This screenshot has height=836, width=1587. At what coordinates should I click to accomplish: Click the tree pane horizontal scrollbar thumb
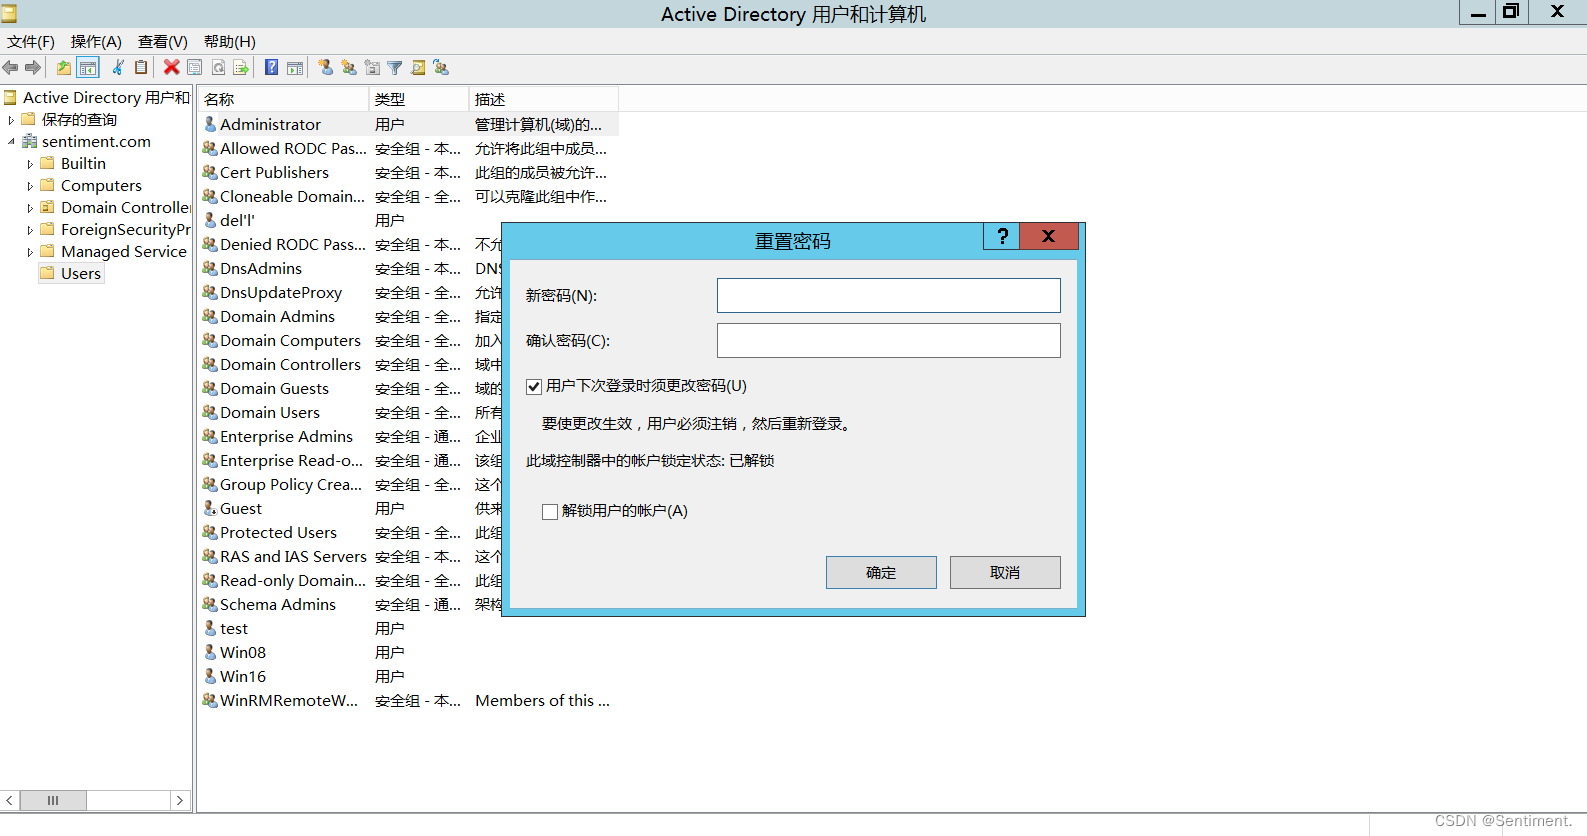(53, 800)
